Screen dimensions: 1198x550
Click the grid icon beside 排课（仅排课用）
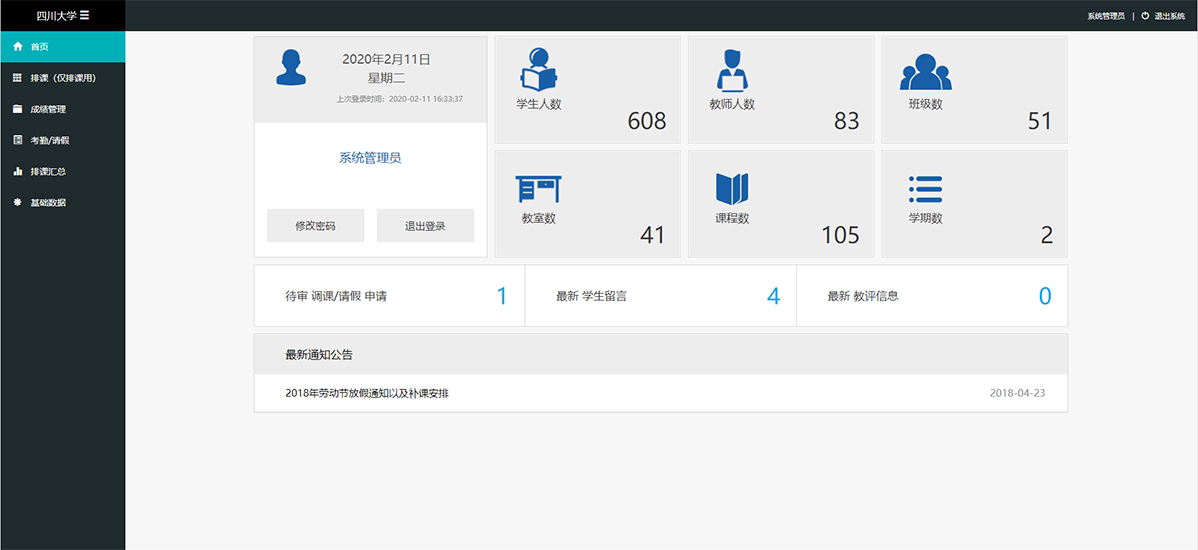[18, 78]
